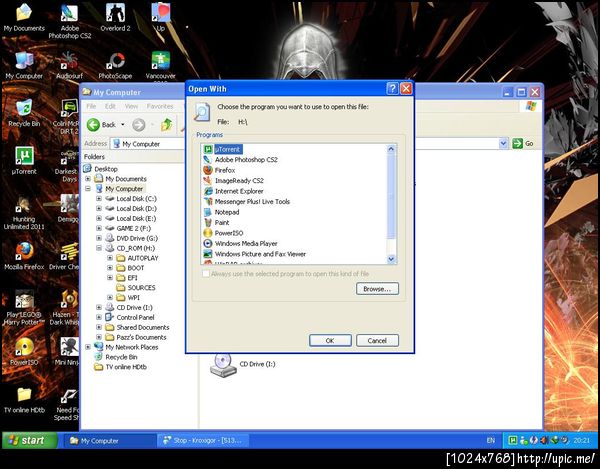
Task: Click the Browse... button
Action: [x=377, y=289]
